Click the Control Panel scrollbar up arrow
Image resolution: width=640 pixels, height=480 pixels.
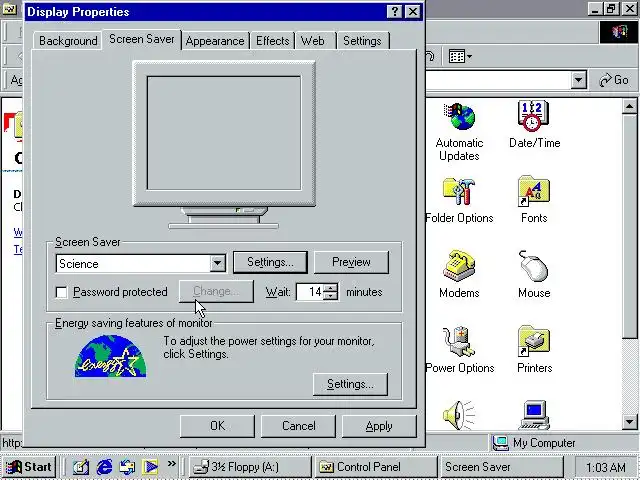[x=629, y=107]
